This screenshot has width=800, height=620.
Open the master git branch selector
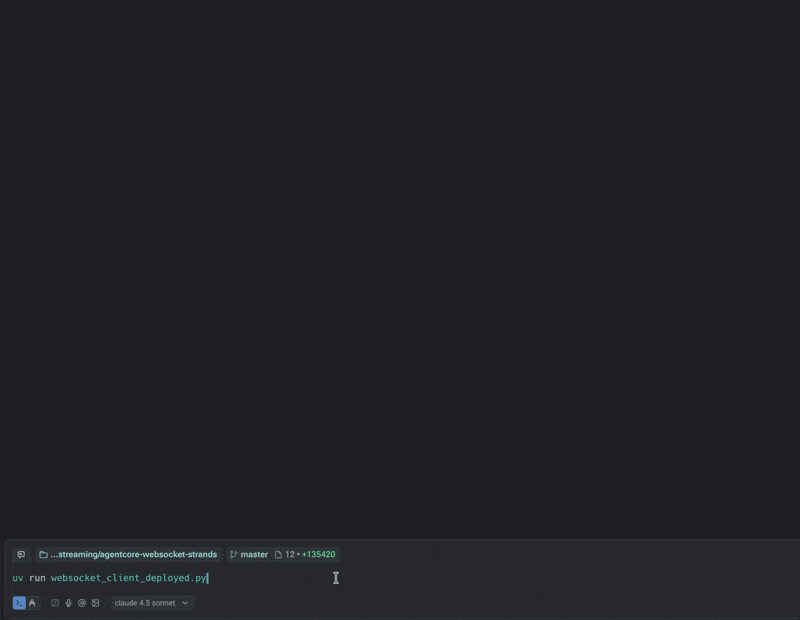pos(249,554)
